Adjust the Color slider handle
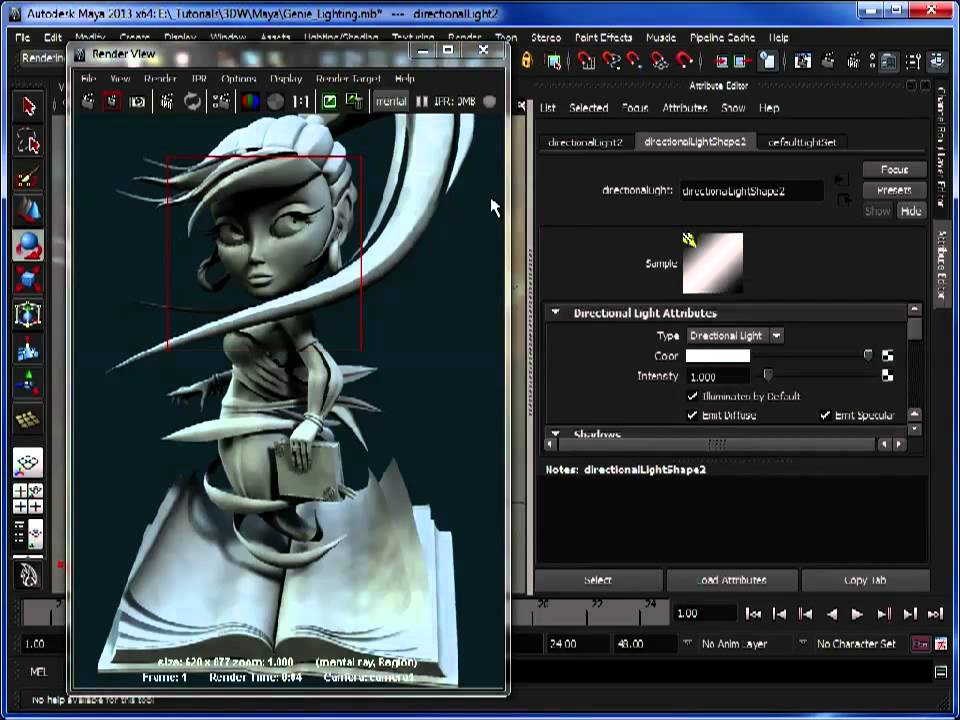Viewport: 960px width, 720px height. [x=868, y=356]
